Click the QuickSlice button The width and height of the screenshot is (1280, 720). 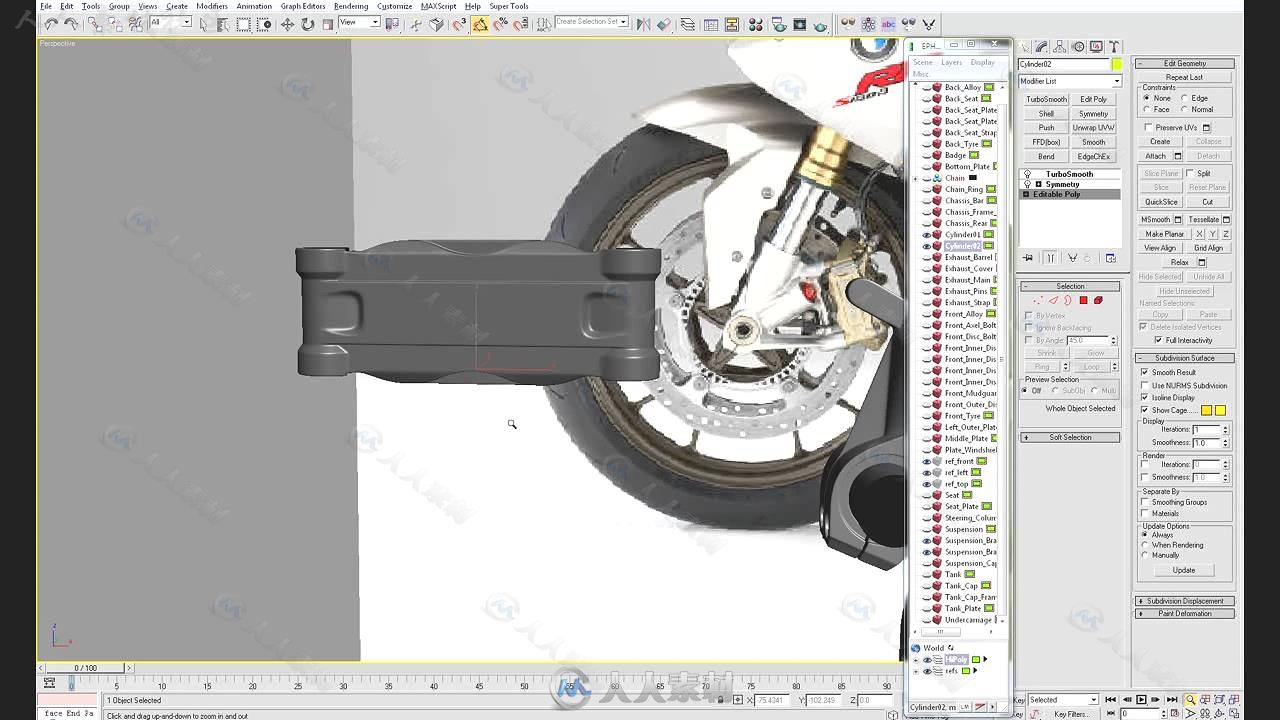1161,202
